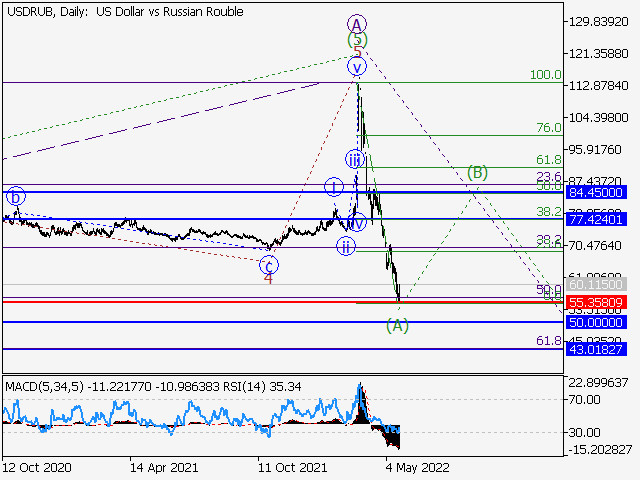Click the purple 61.8 label near 43.01827
640x480 pixels.
pyautogui.click(x=549, y=341)
